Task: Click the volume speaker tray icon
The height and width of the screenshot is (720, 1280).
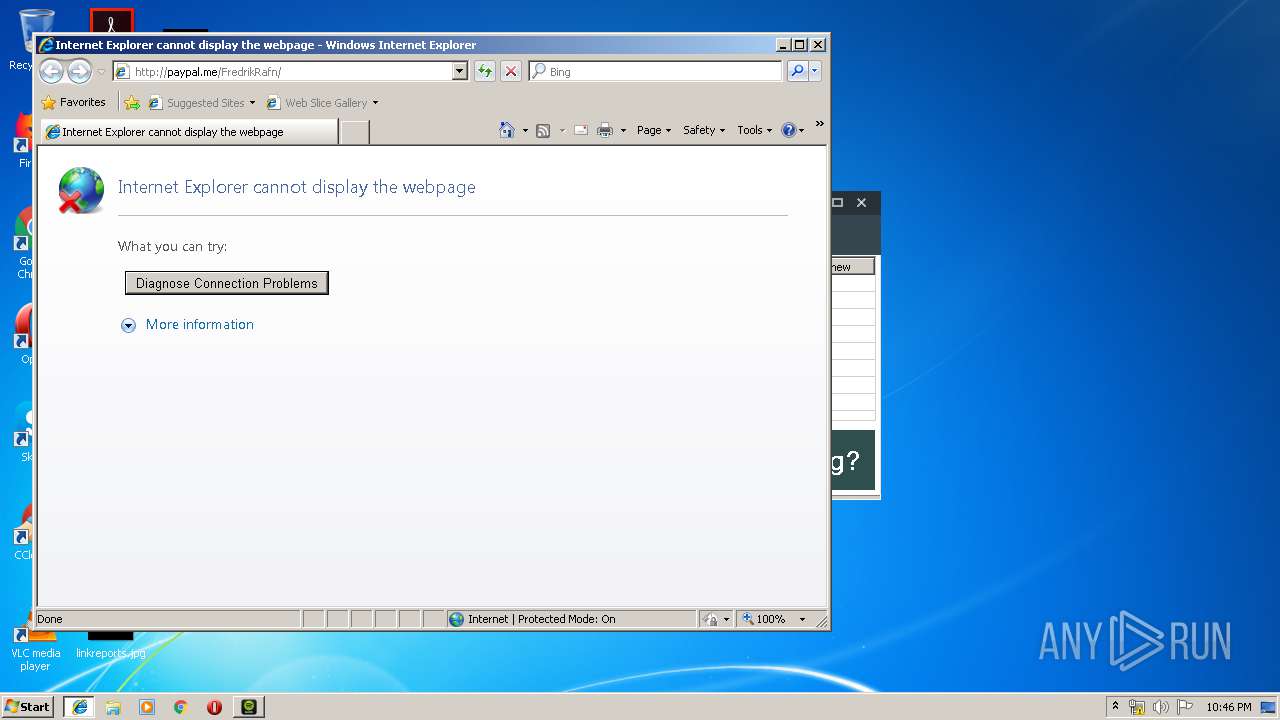Action: tap(1161, 707)
